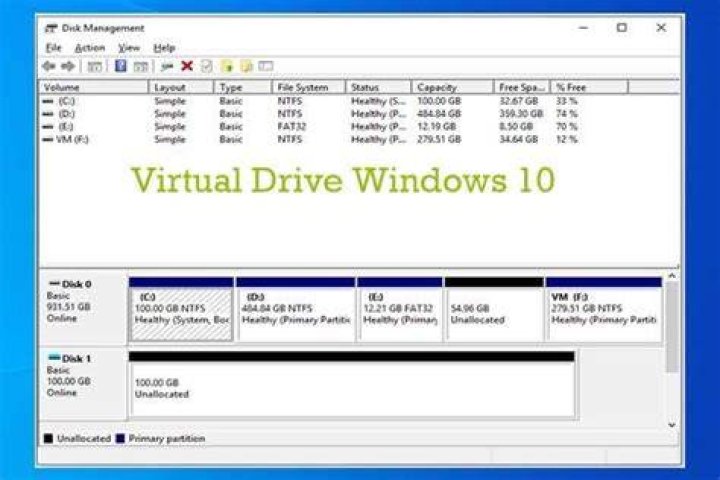Click the second yellow folder icon in the toolbar
The image size is (720, 480).
tap(247, 67)
